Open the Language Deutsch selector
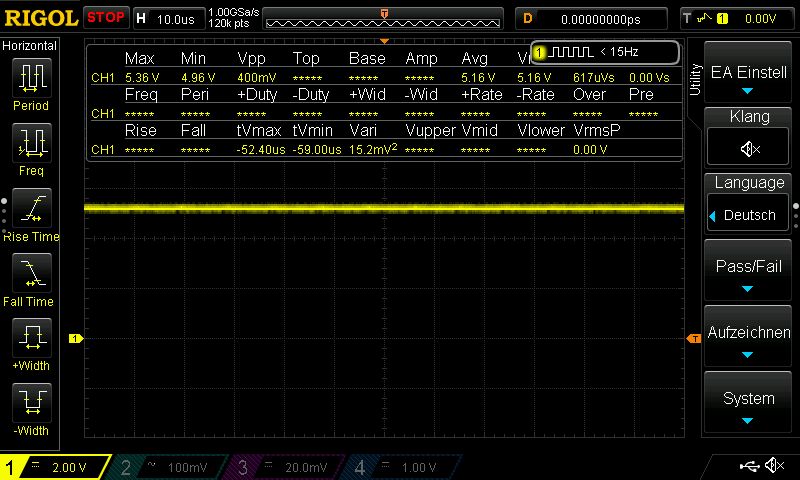Image resolution: width=800 pixels, height=480 pixels. (x=749, y=206)
